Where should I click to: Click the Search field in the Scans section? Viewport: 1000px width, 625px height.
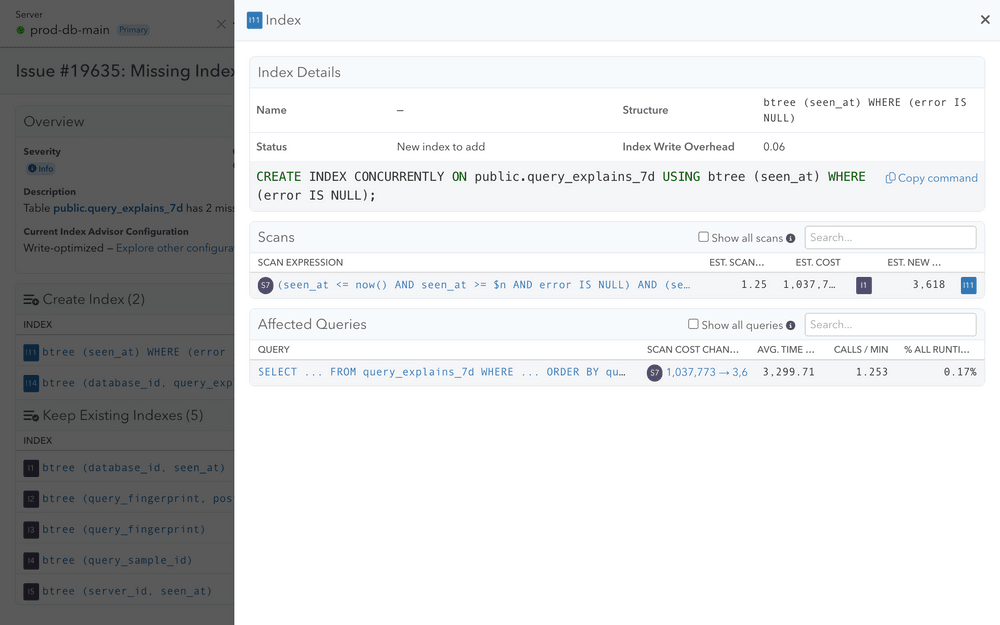pos(890,237)
